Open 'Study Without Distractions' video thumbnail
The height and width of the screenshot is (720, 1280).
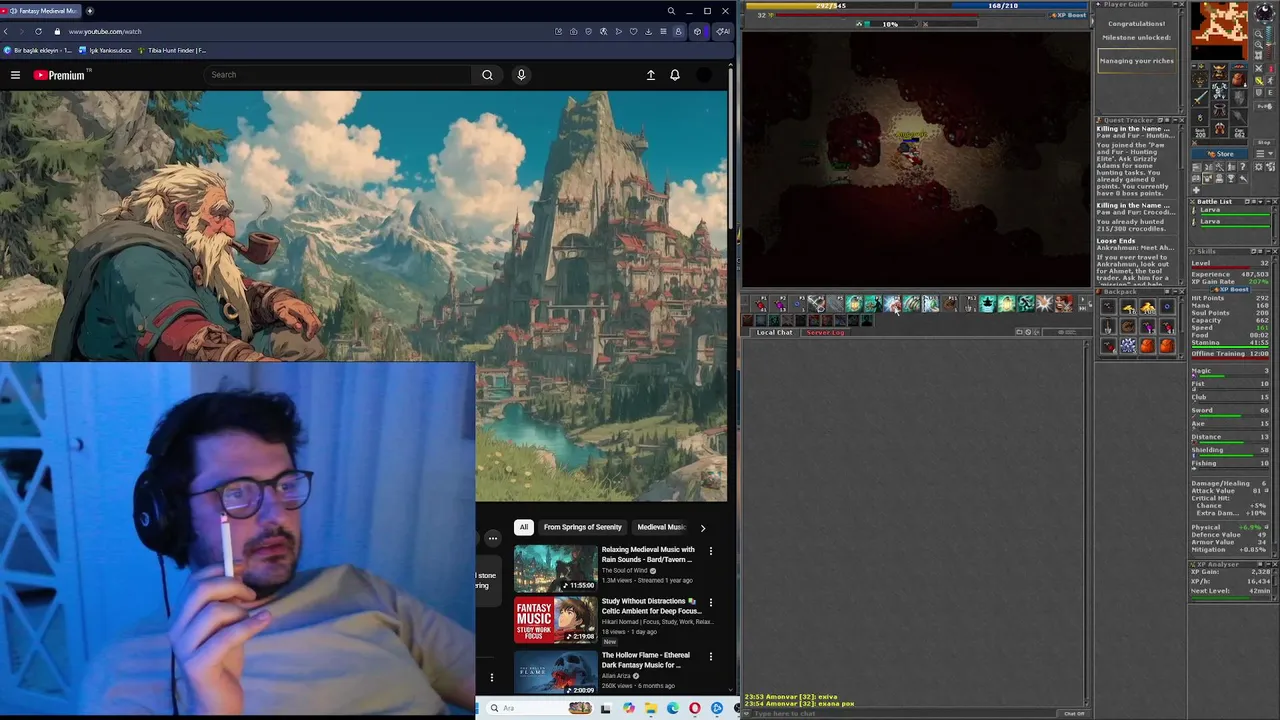coord(555,620)
